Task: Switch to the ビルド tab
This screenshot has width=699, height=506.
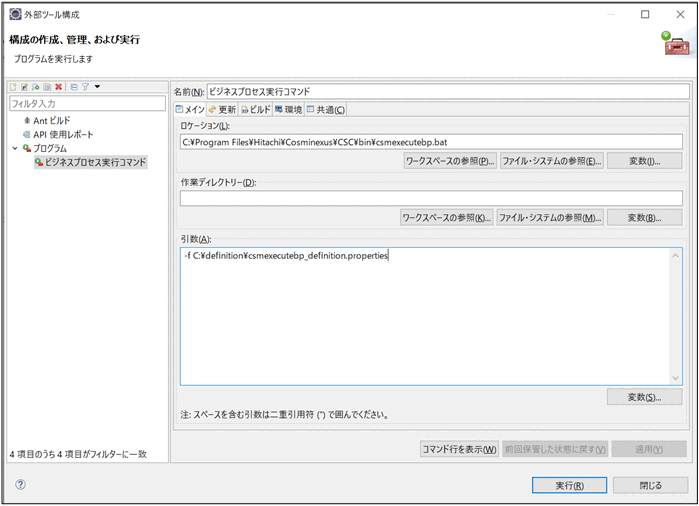Action: (256, 110)
